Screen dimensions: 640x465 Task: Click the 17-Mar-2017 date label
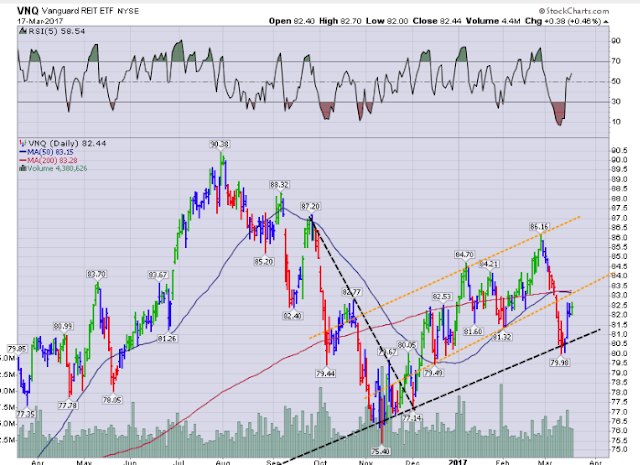point(40,21)
